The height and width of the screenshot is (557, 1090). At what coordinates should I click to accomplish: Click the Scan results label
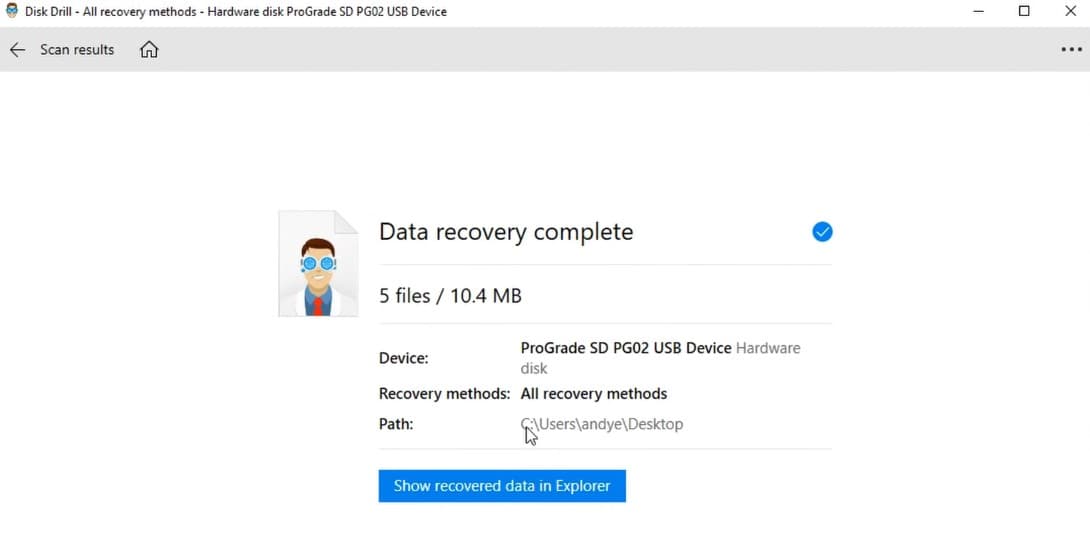77,50
